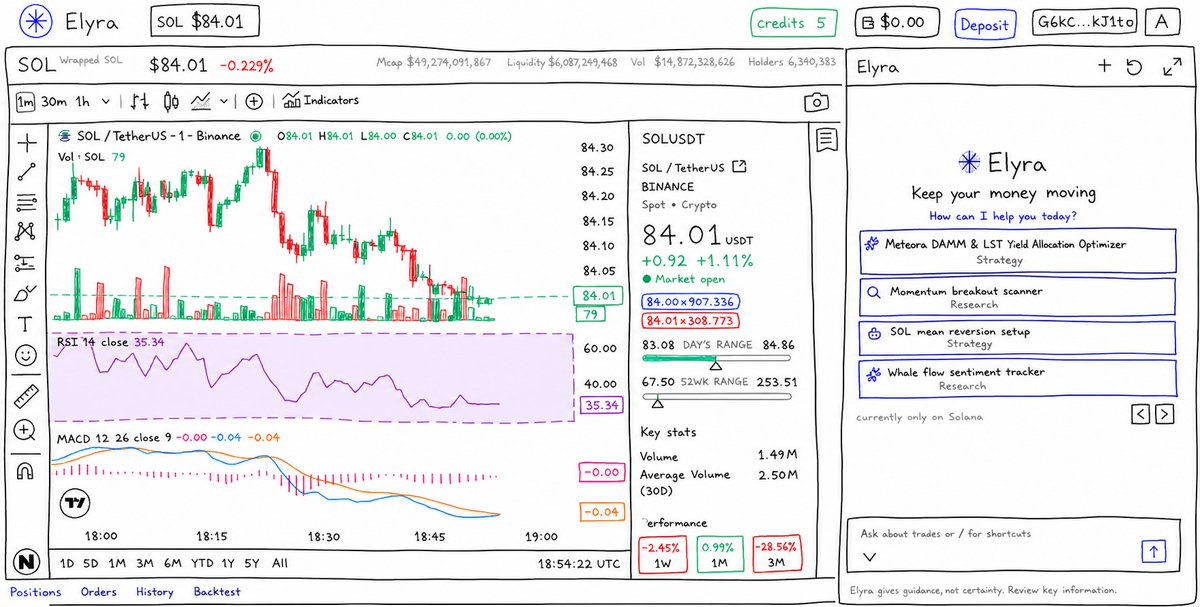Click the day's range slider marker

coord(714,367)
